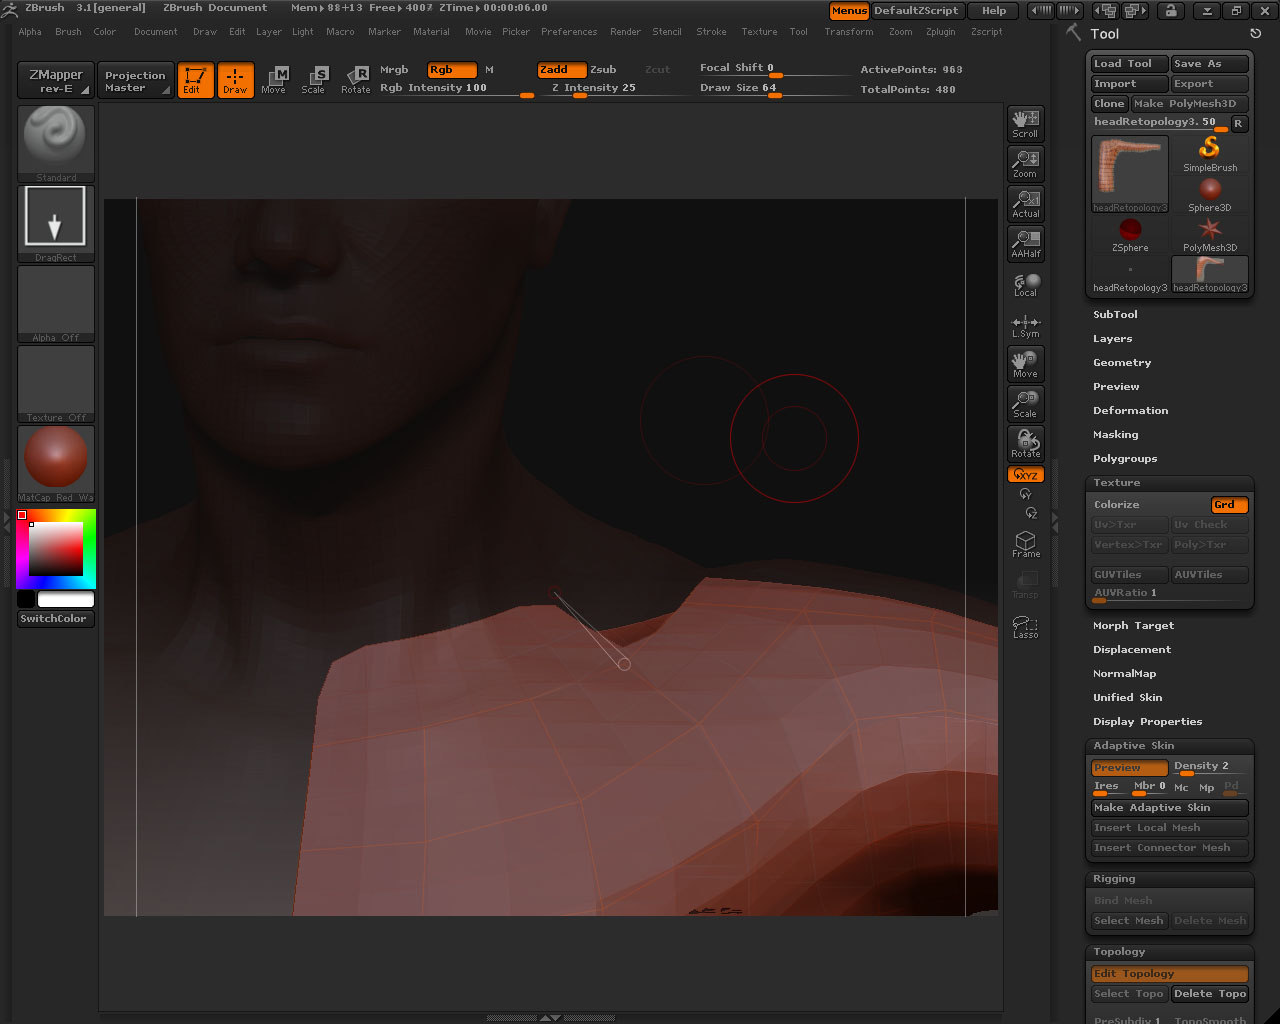Activate the XYZ symmetry toggle
The width and height of the screenshot is (1280, 1024).
coord(1025,474)
